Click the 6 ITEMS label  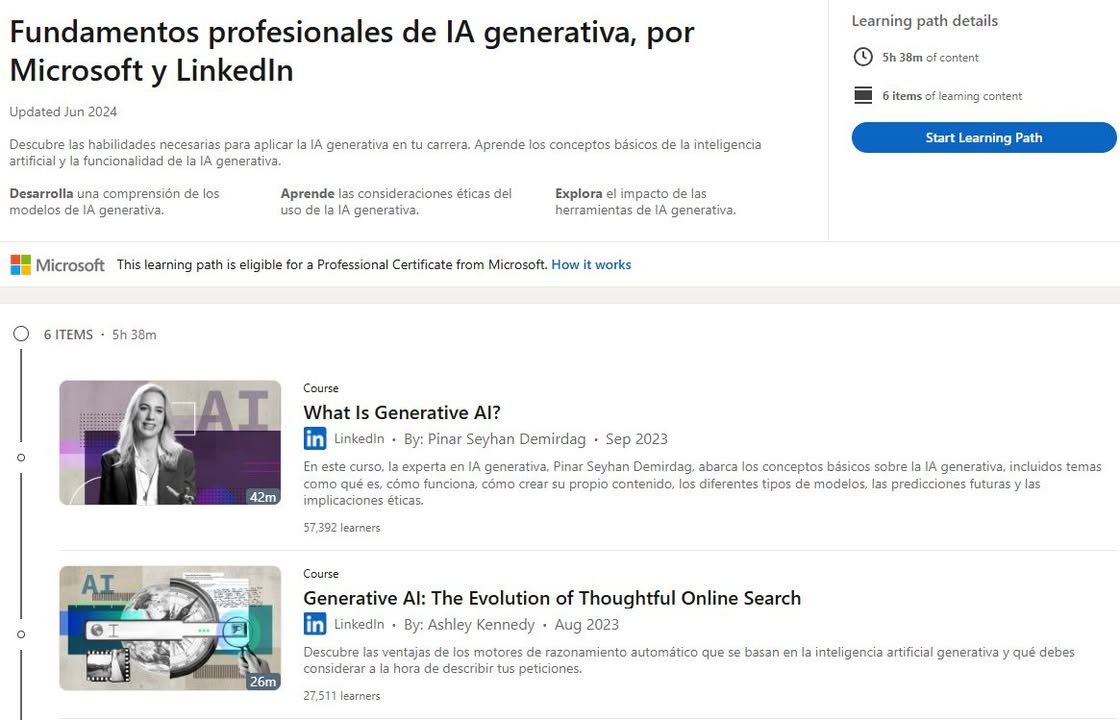pos(68,334)
